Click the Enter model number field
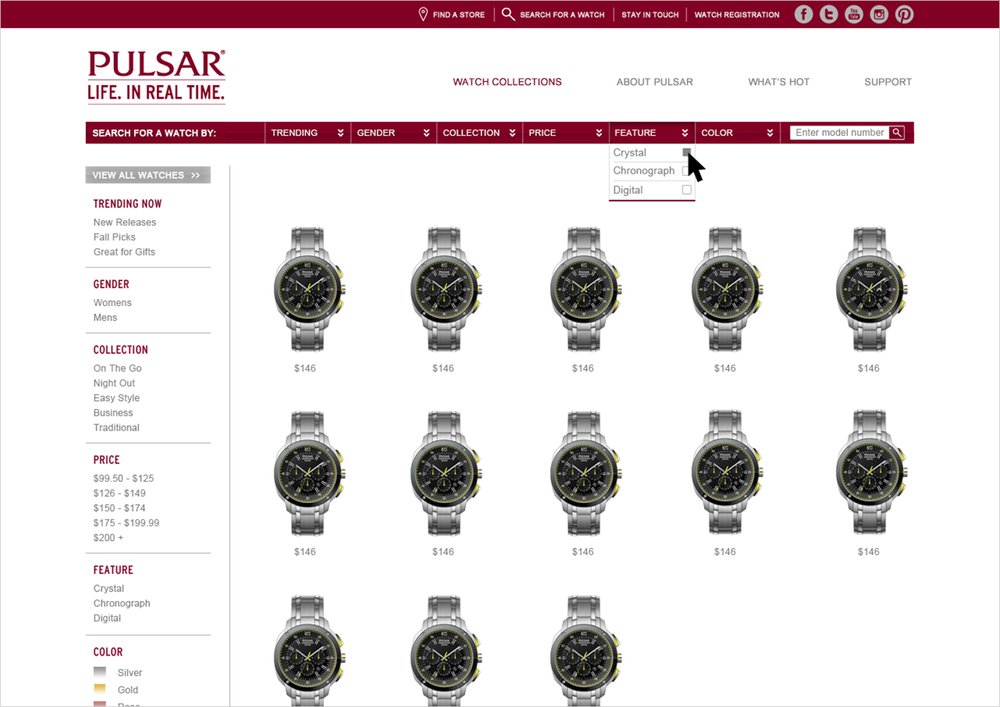The height and width of the screenshot is (707, 1000). (839, 133)
